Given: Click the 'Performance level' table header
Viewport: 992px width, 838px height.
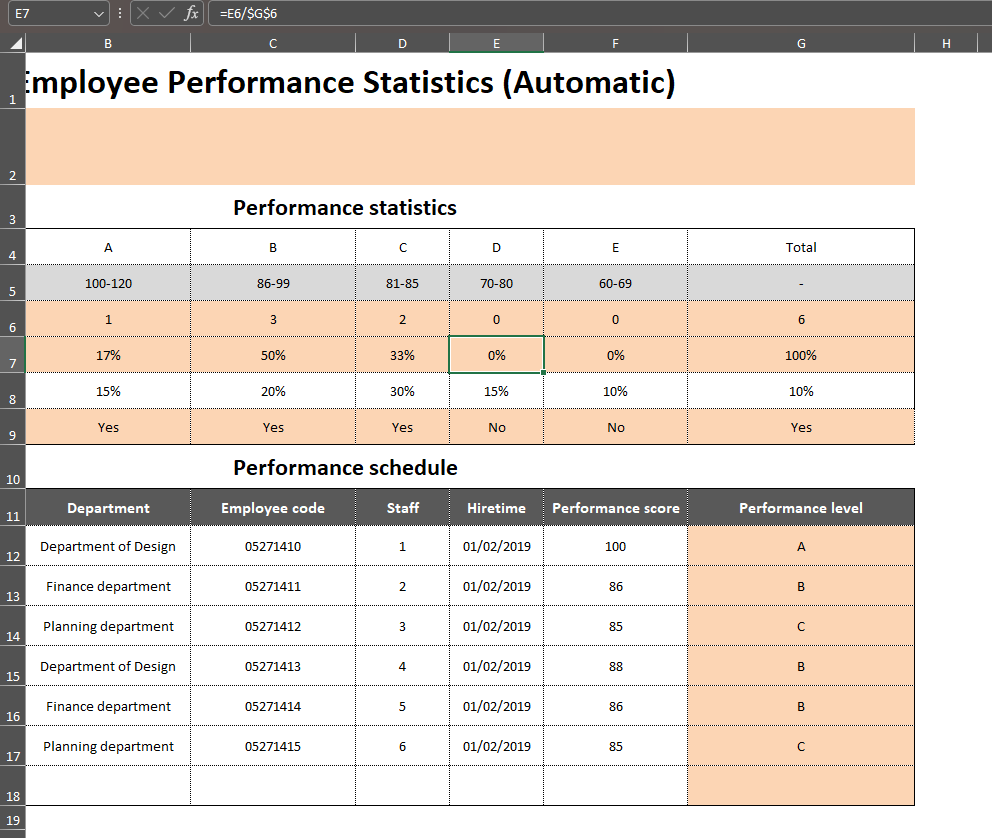Looking at the screenshot, I should coord(801,508).
